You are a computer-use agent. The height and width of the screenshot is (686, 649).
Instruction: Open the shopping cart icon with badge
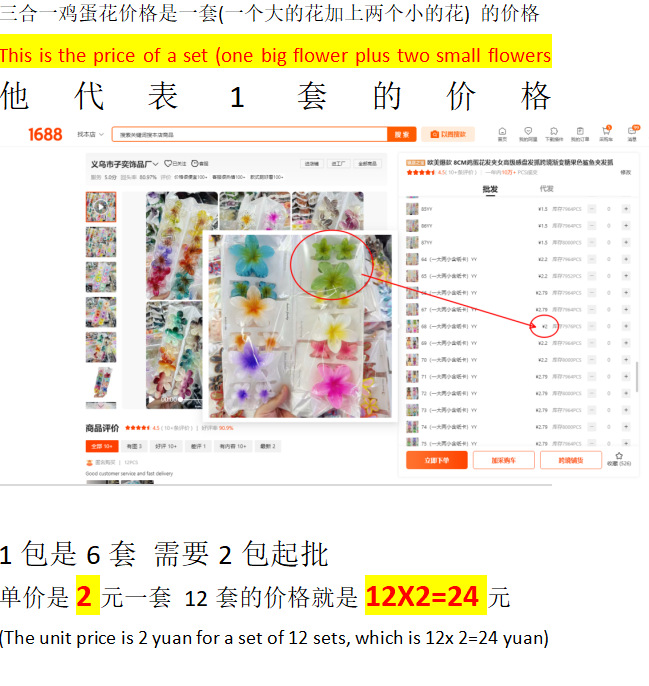pos(606,131)
